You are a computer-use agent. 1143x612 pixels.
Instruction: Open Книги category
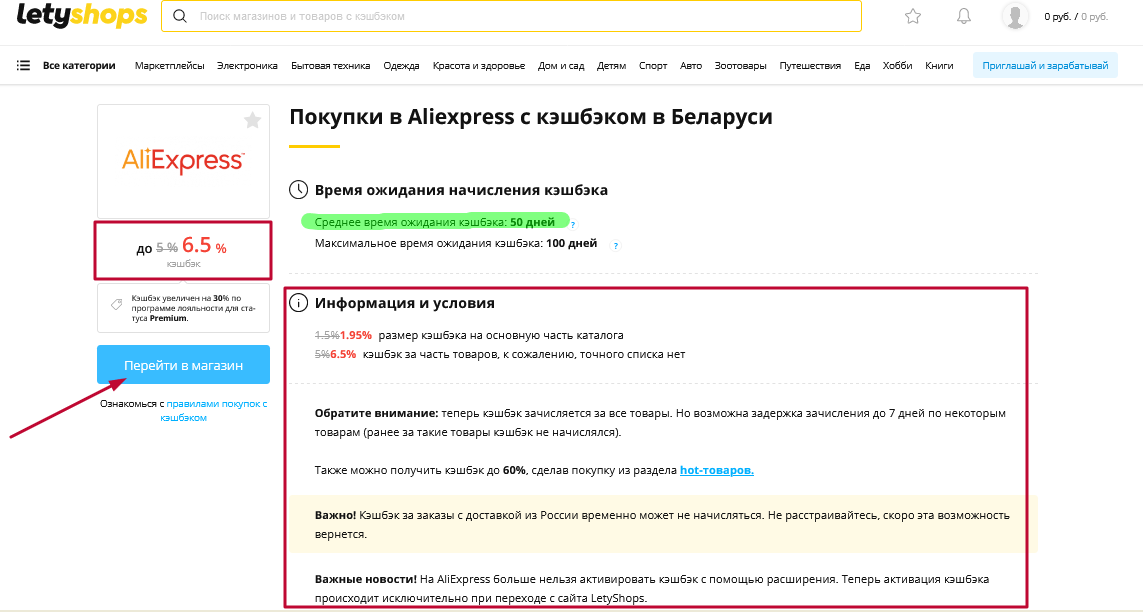(x=939, y=66)
